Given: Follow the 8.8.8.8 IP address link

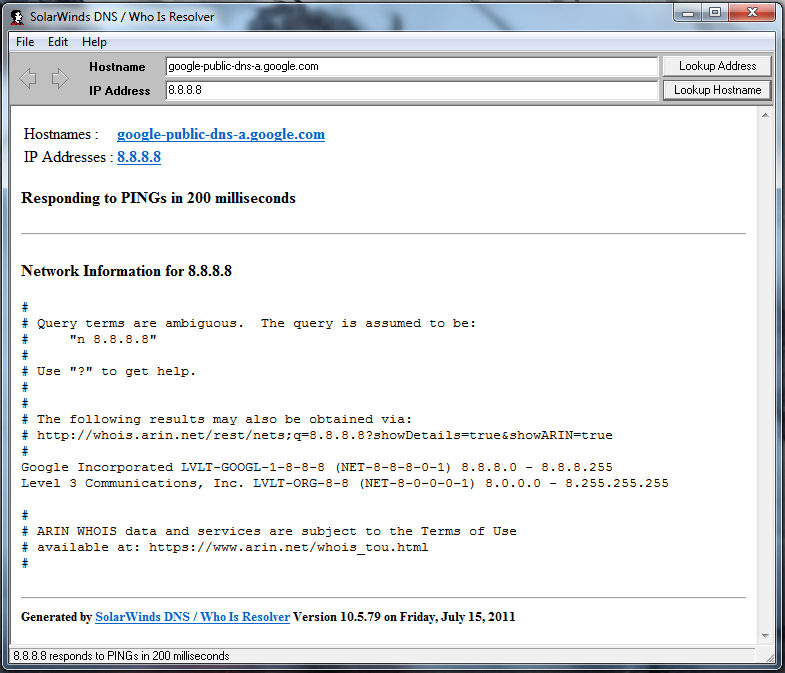Looking at the screenshot, I should [x=139, y=157].
